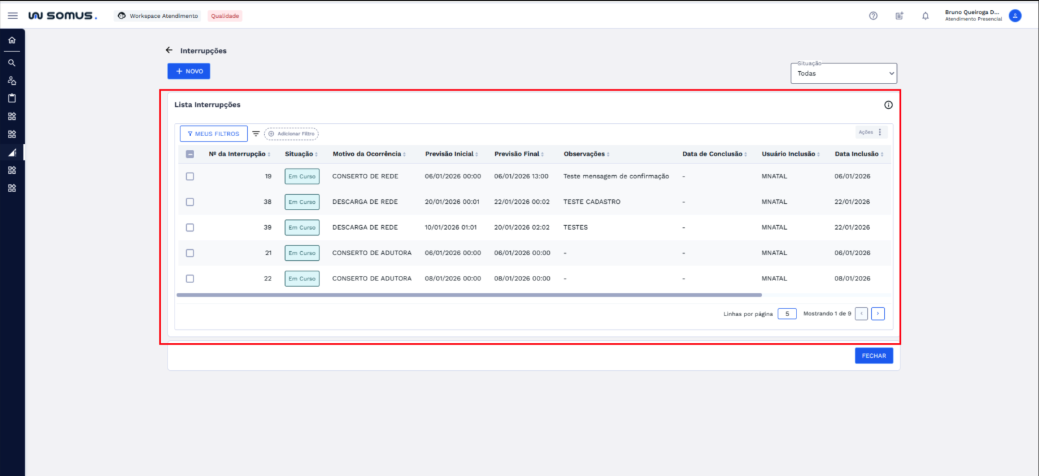Open the help question mark icon
The width and height of the screenshot is (1039, 476).
[873, 16]
